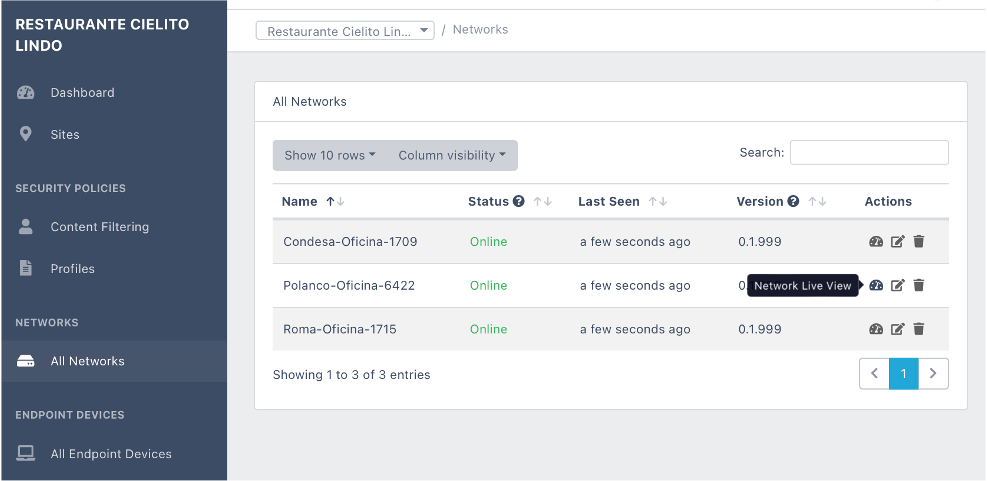This screenshot has width=987, height=481.
Task: Click the Sites location pin icon
Action: [25, 134]
